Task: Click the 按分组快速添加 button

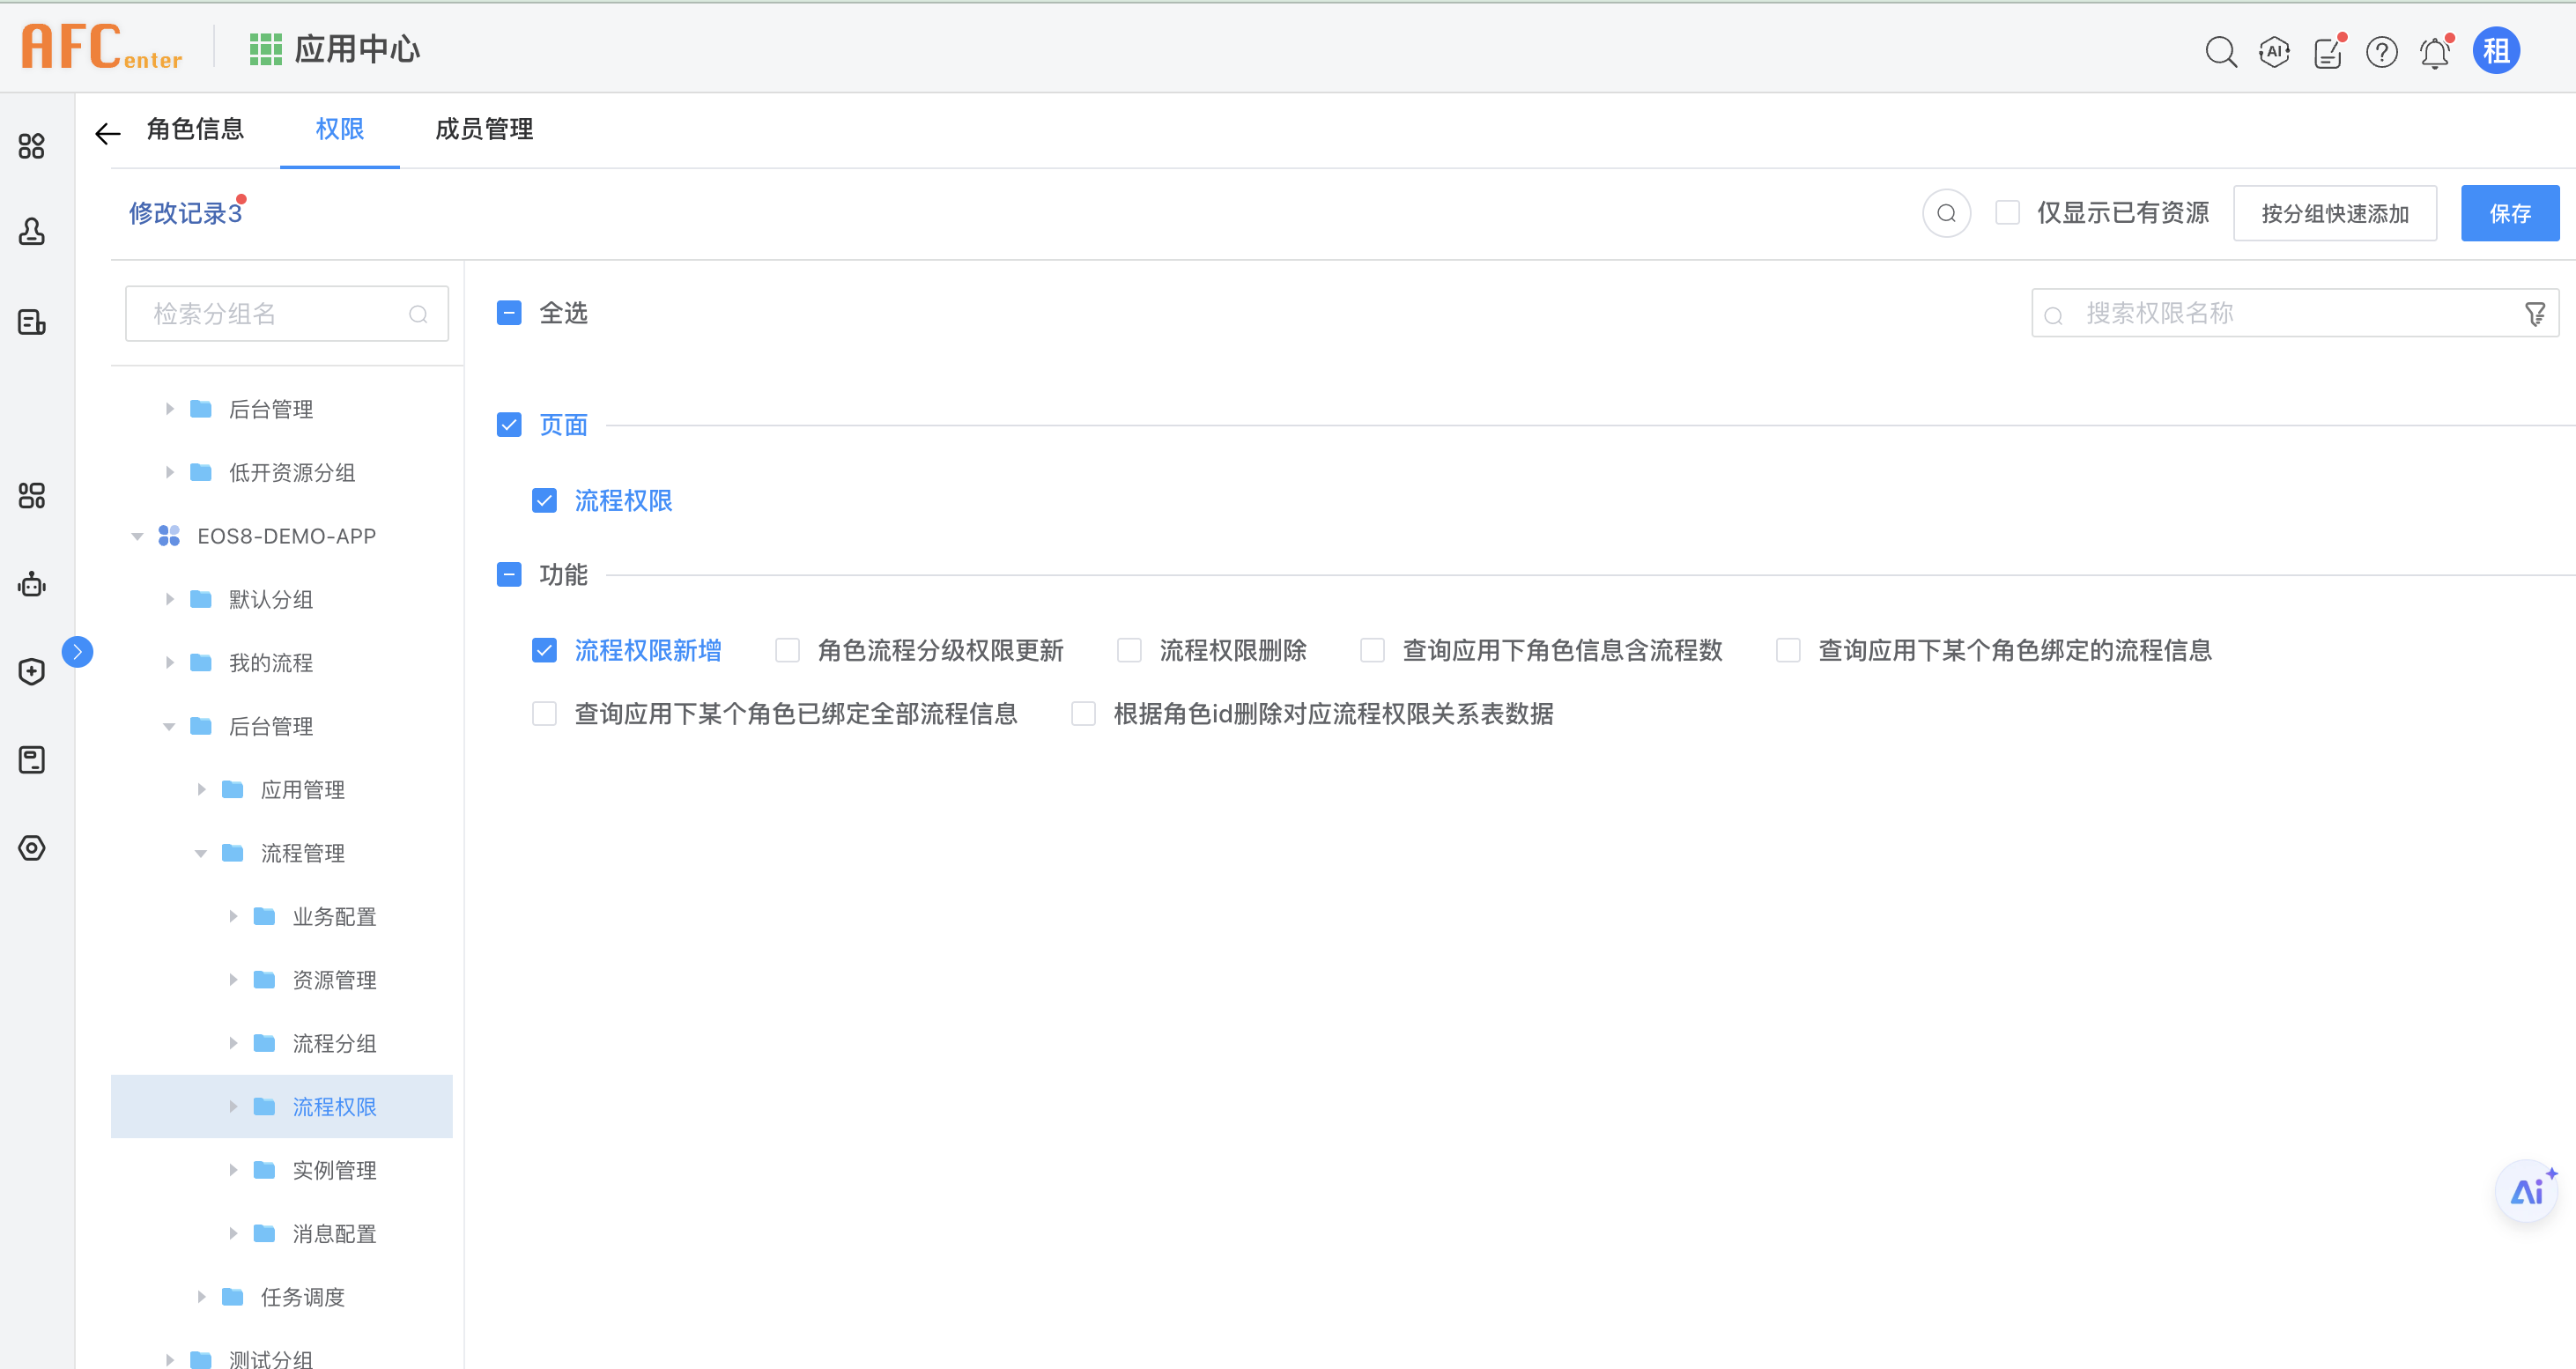Action: [x=2334, y=213]
